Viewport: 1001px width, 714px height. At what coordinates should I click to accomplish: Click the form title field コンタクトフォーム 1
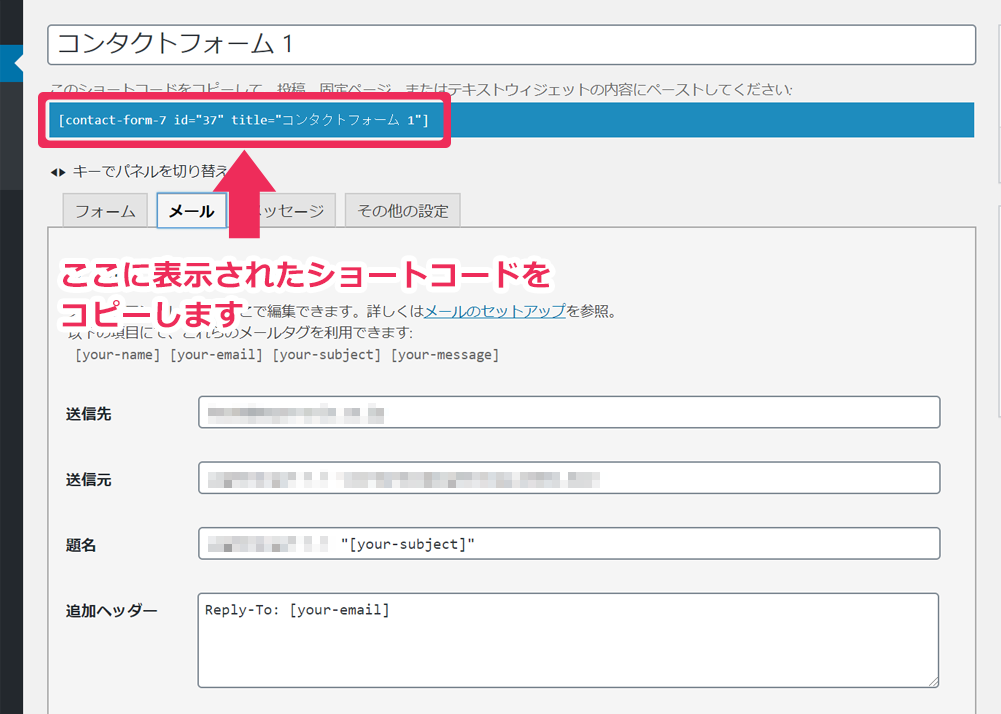510,45
